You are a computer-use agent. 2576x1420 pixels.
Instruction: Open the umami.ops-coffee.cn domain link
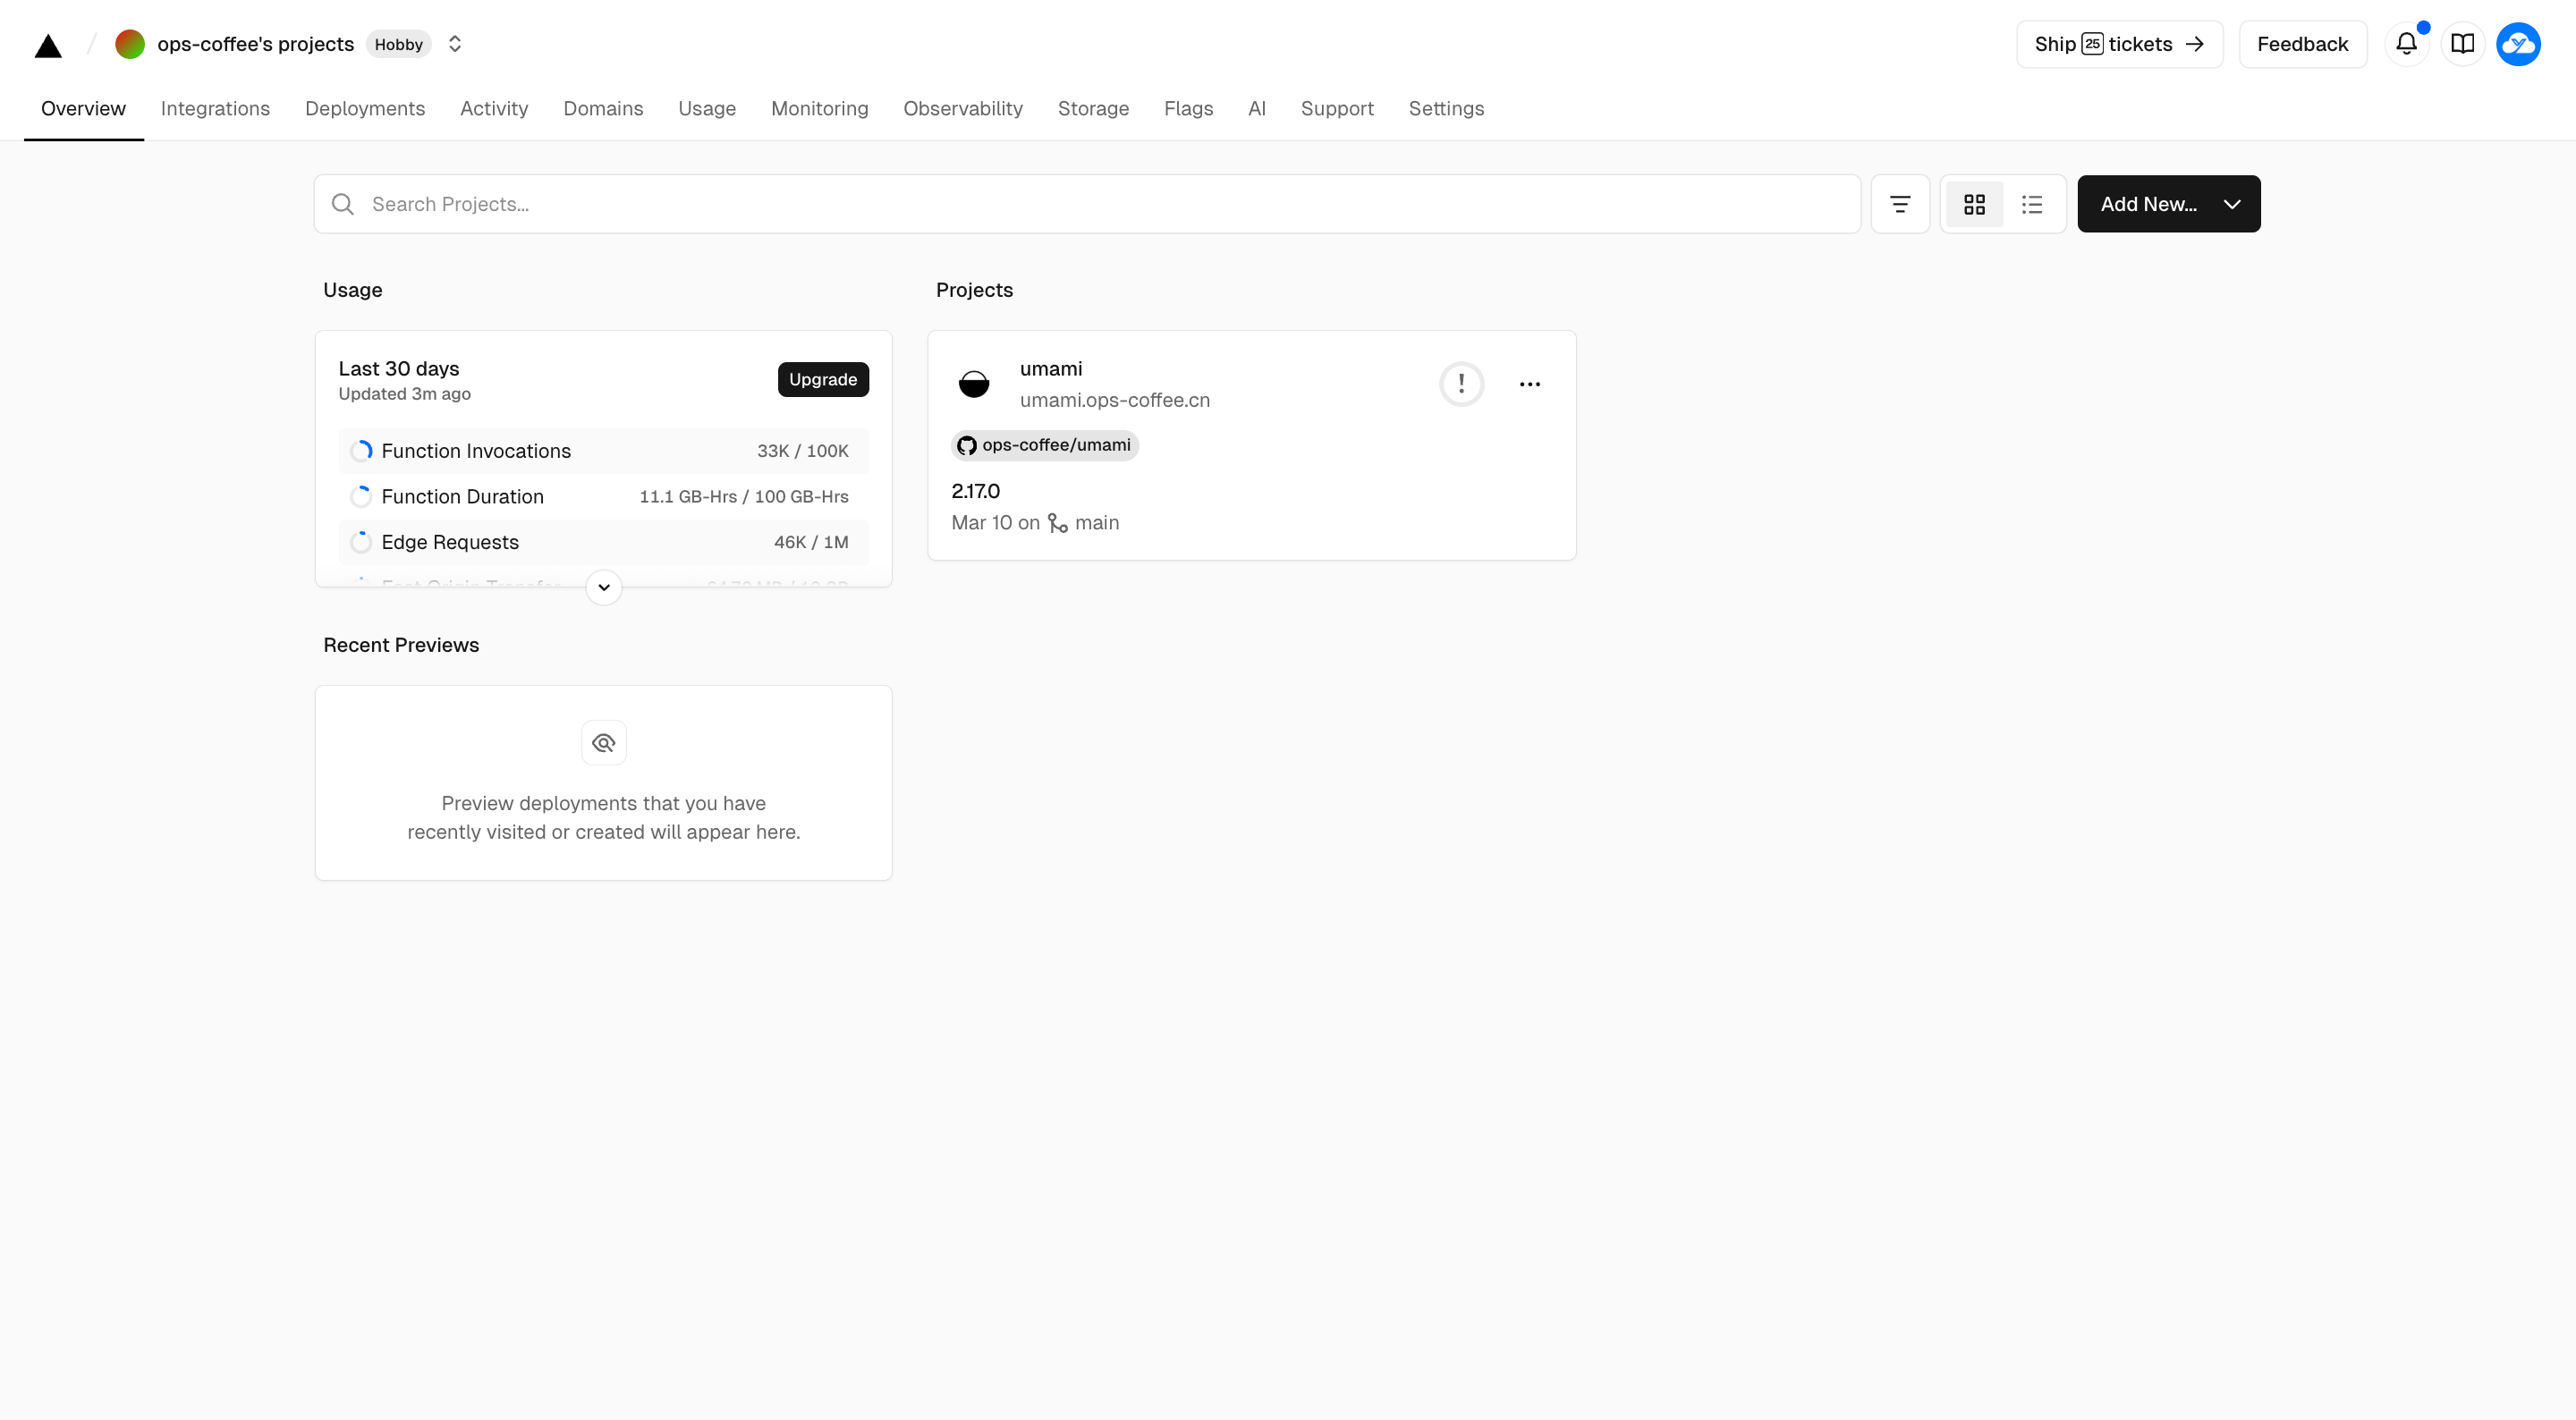coord(1115,400)
